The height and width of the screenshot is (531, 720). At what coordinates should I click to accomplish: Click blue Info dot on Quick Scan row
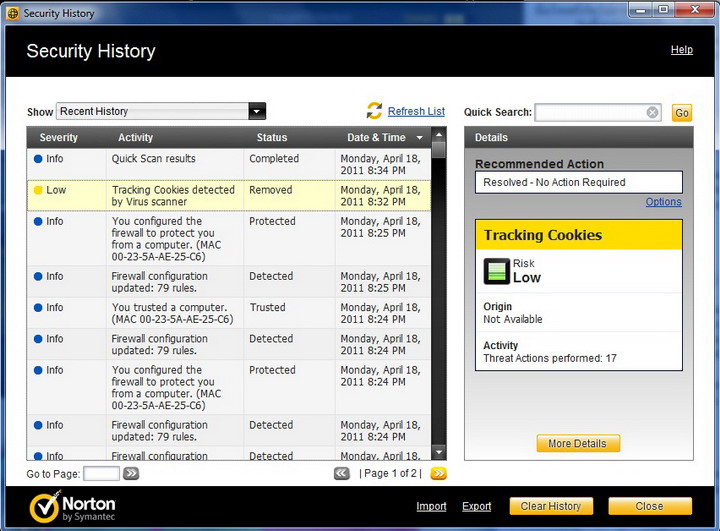[x=38, y=159]
